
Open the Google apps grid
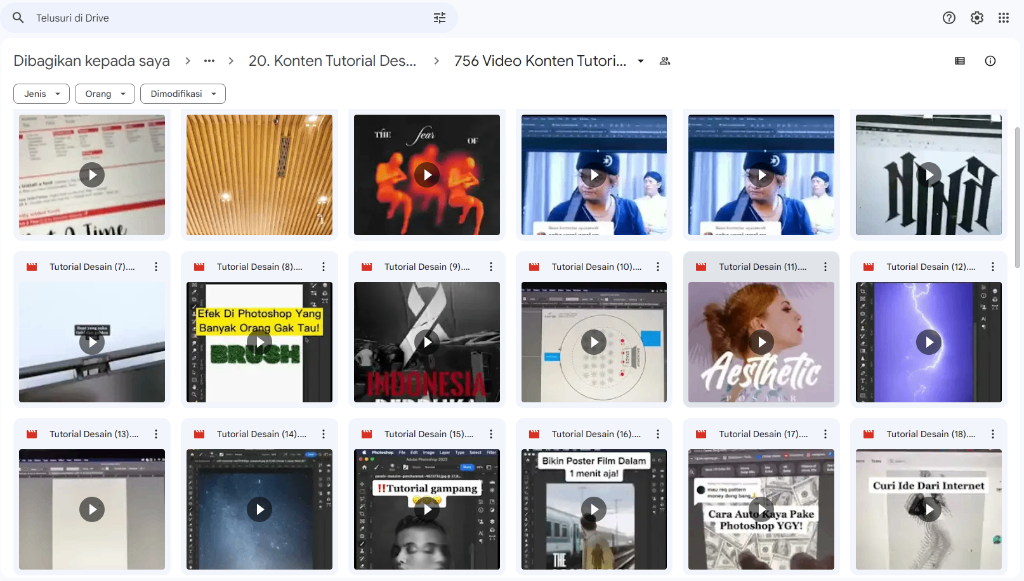pos(1004,18)
